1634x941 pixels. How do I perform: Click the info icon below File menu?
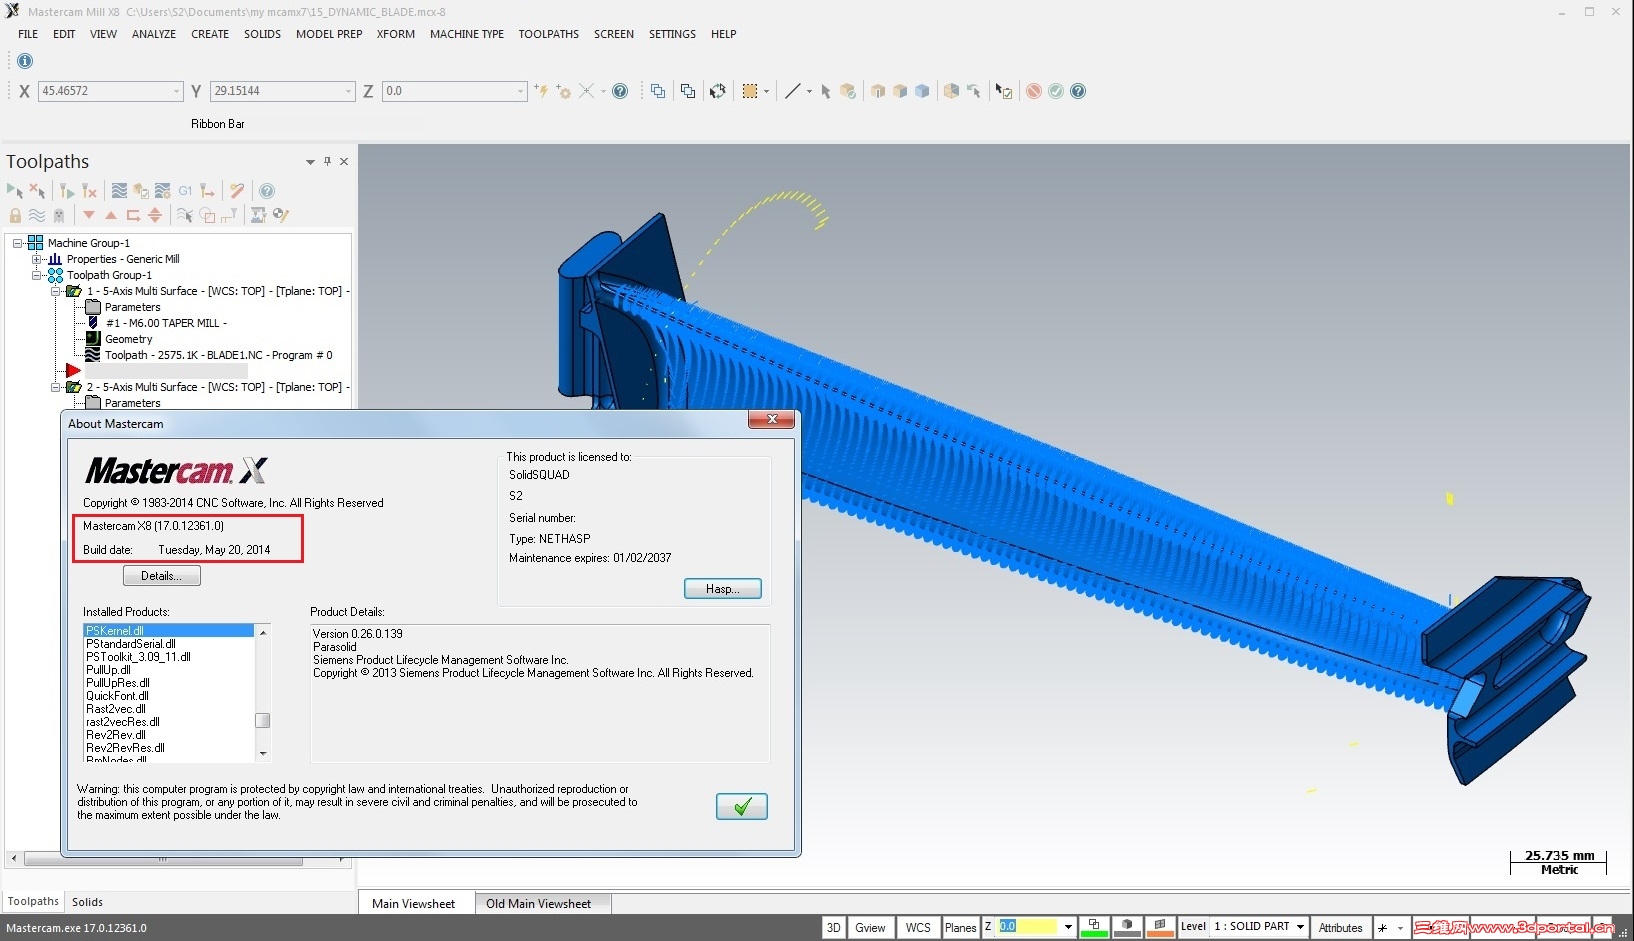[25, 61]
